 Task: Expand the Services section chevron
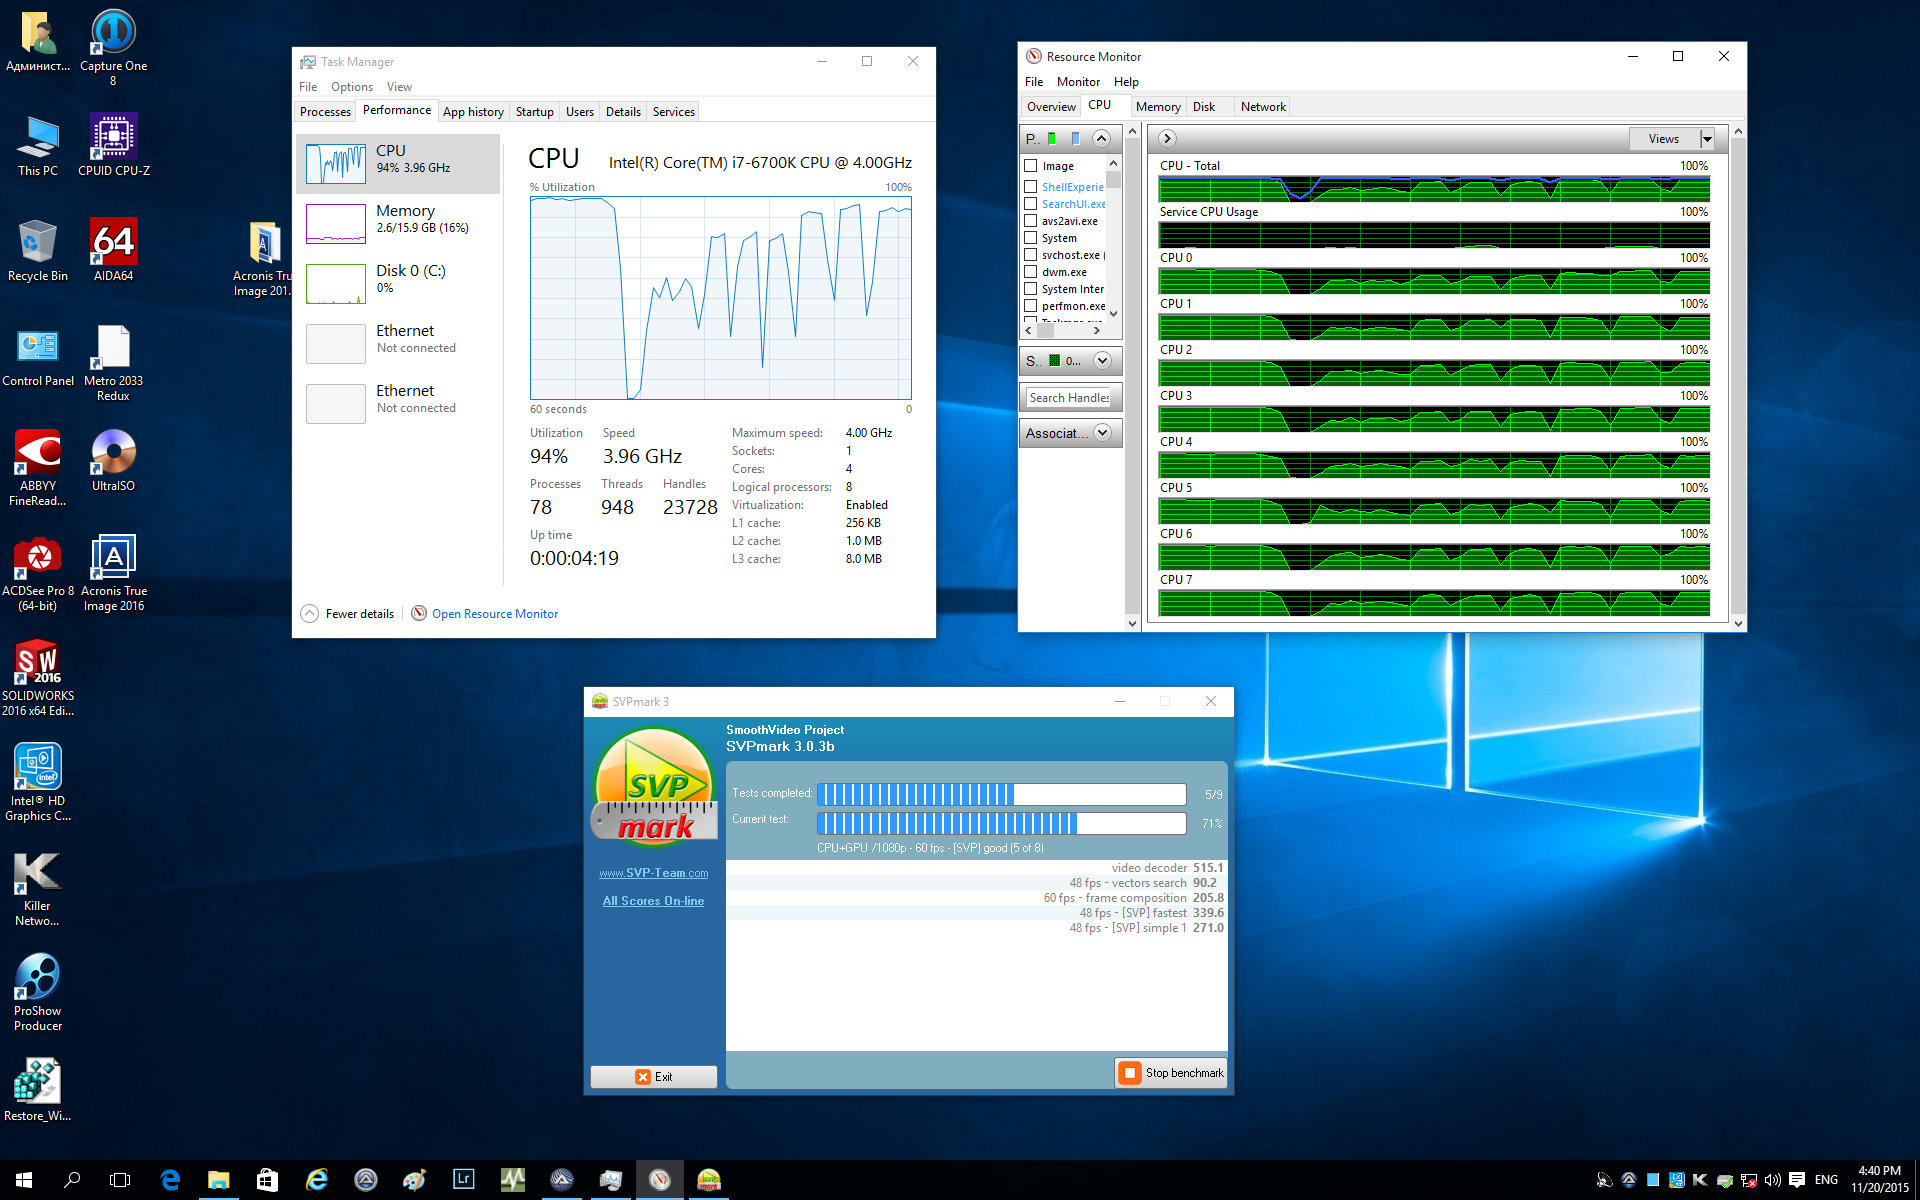click(1102, 360)
